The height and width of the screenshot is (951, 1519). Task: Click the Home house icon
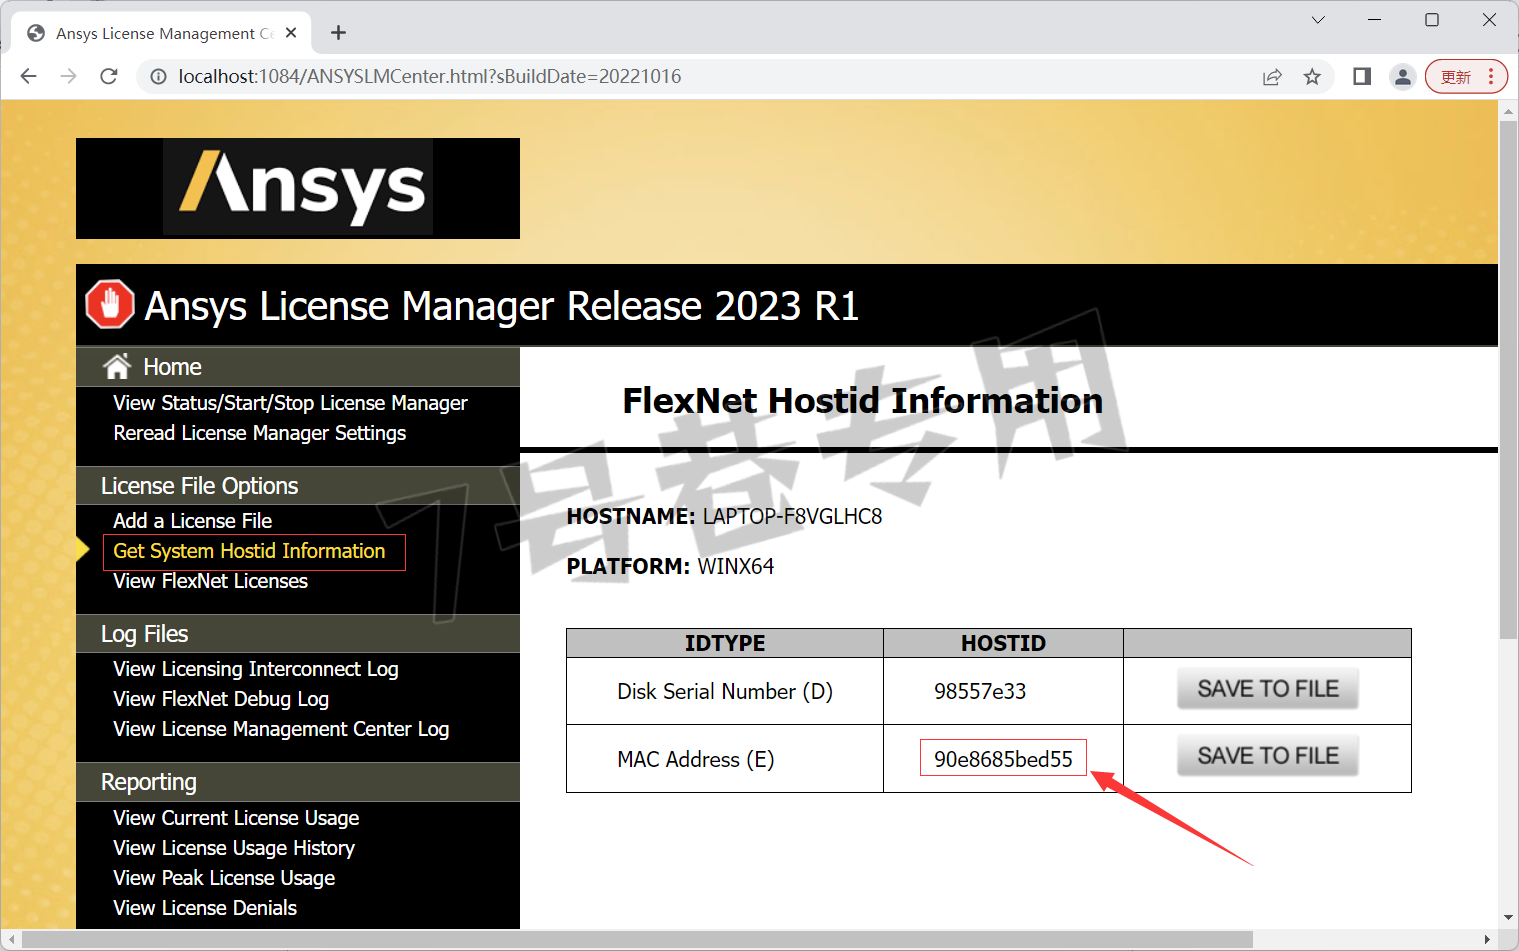117,367
